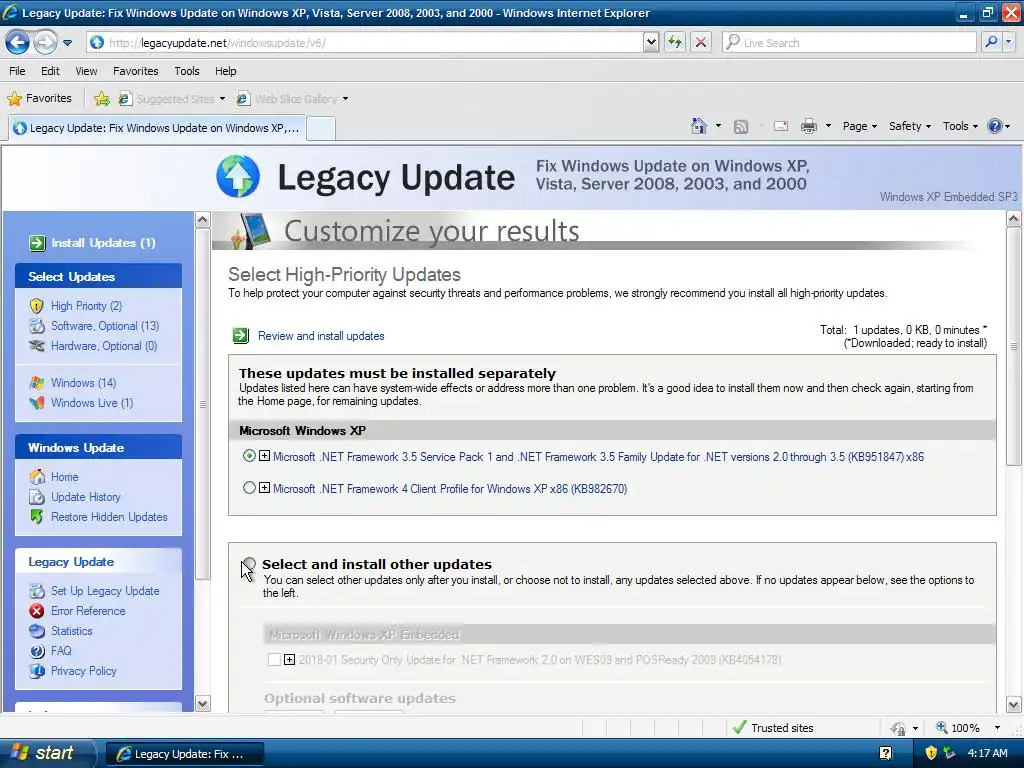Open the Tools menu in menu bar
Image resolution: width=1024 pixels, height=768 pixels.
187,71
